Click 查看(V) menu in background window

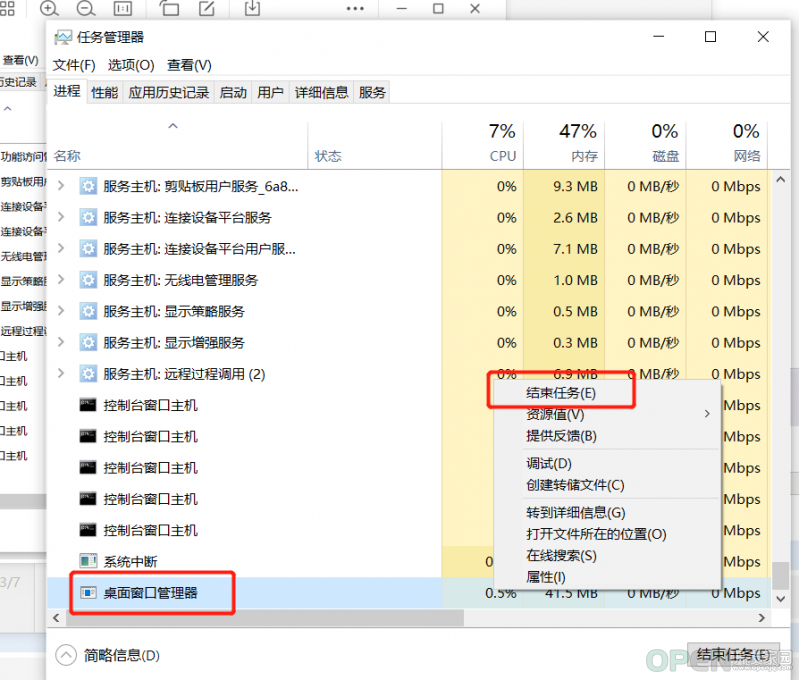tap(20, 60)
